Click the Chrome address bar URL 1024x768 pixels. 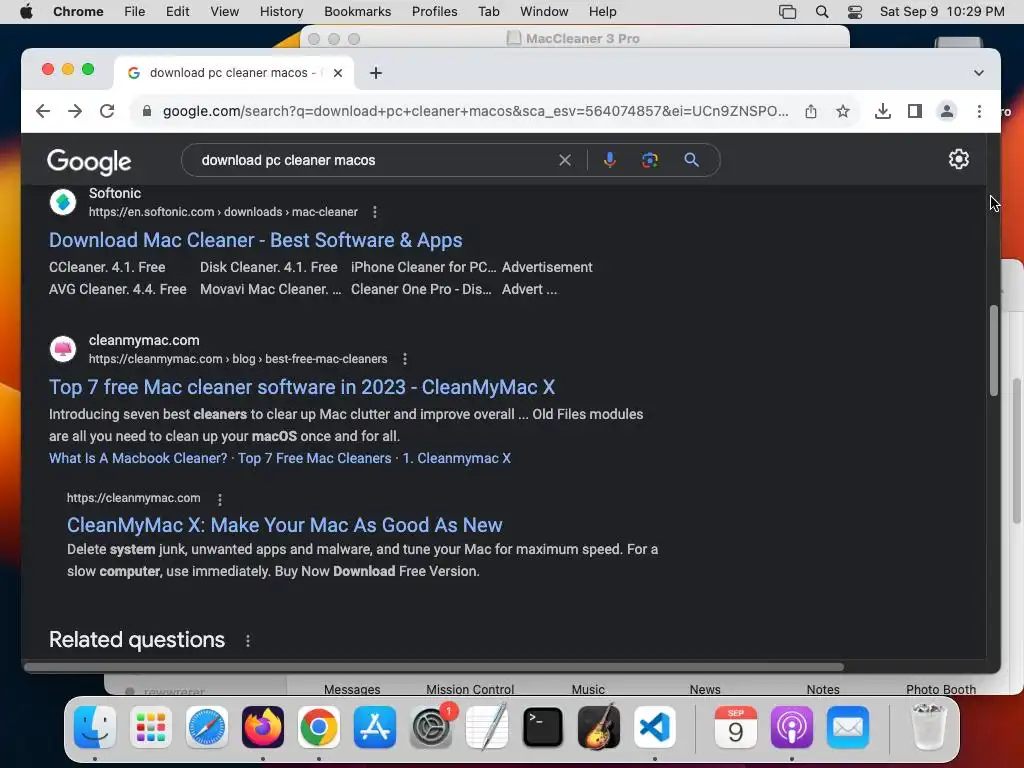475,112
